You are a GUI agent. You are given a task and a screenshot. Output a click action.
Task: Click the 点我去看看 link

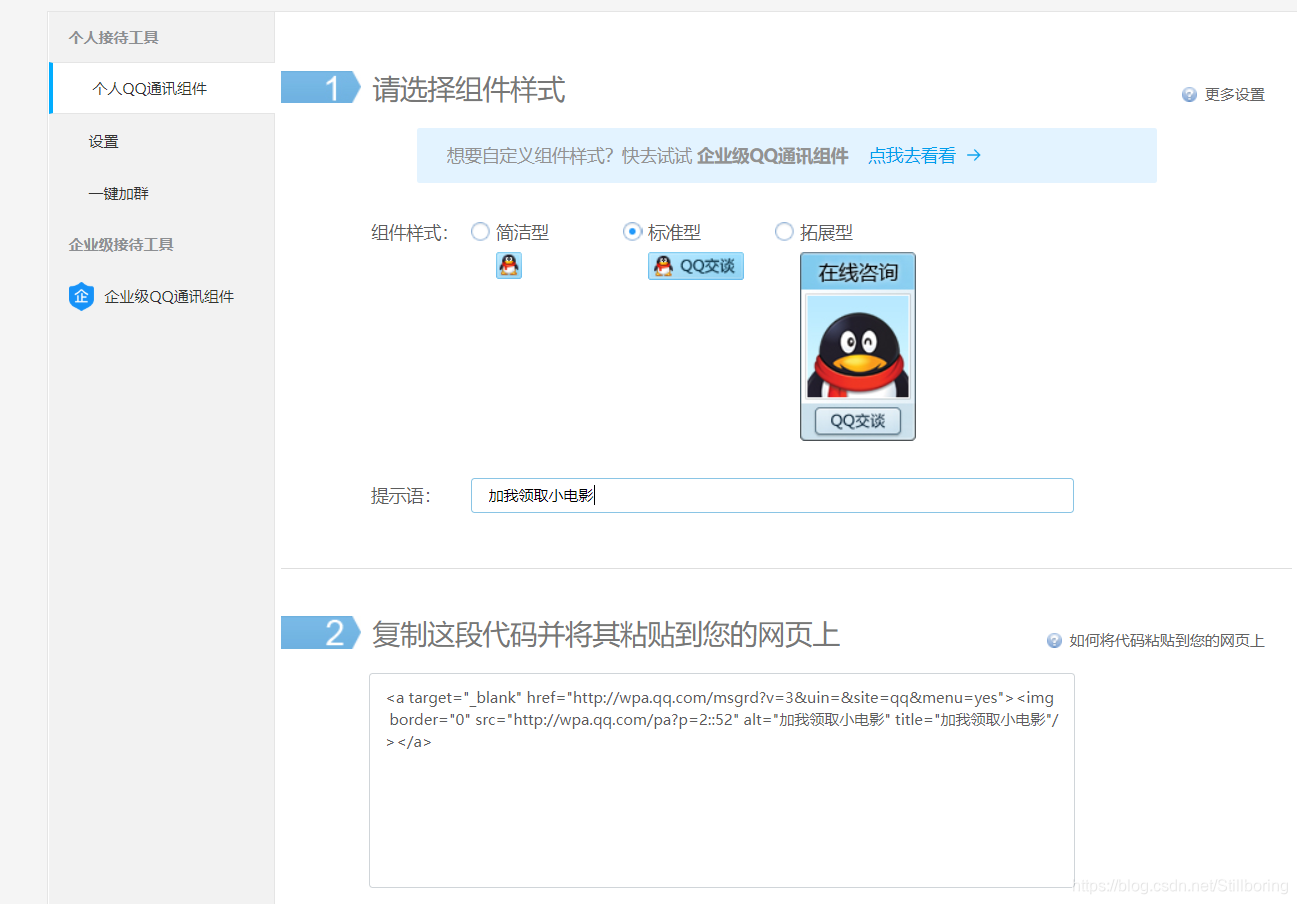(912, 156)
